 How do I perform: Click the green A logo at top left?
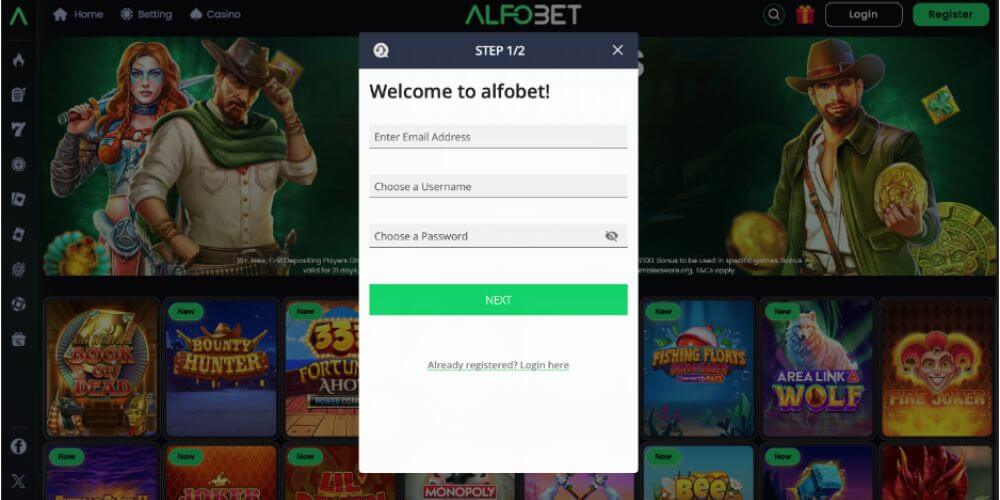coord(18,16)
